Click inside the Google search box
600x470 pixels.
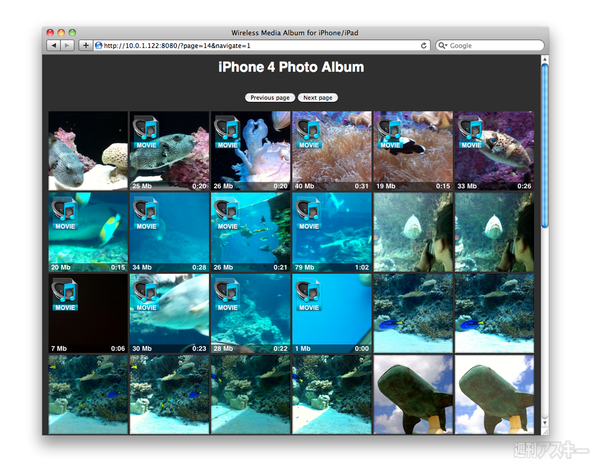(490, 45)
